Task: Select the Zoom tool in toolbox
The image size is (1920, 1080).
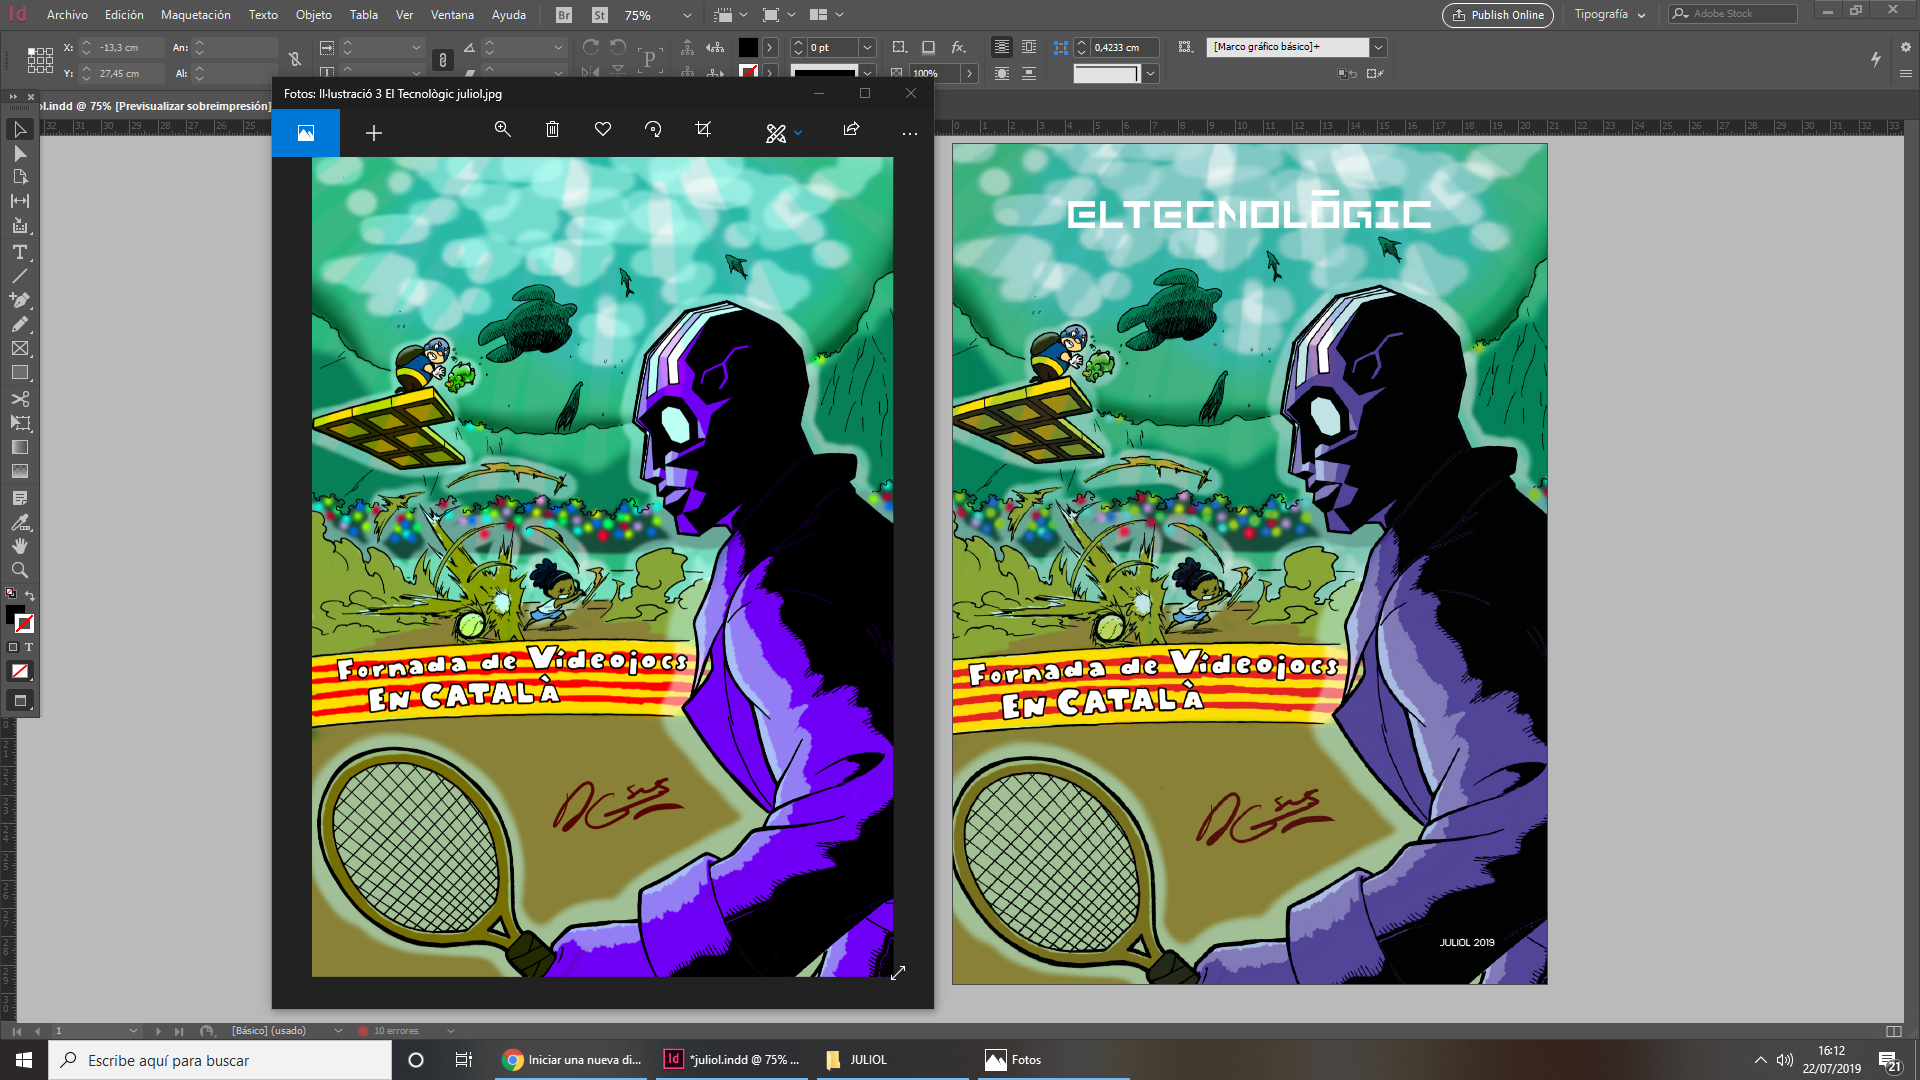Action: point(20,570)
